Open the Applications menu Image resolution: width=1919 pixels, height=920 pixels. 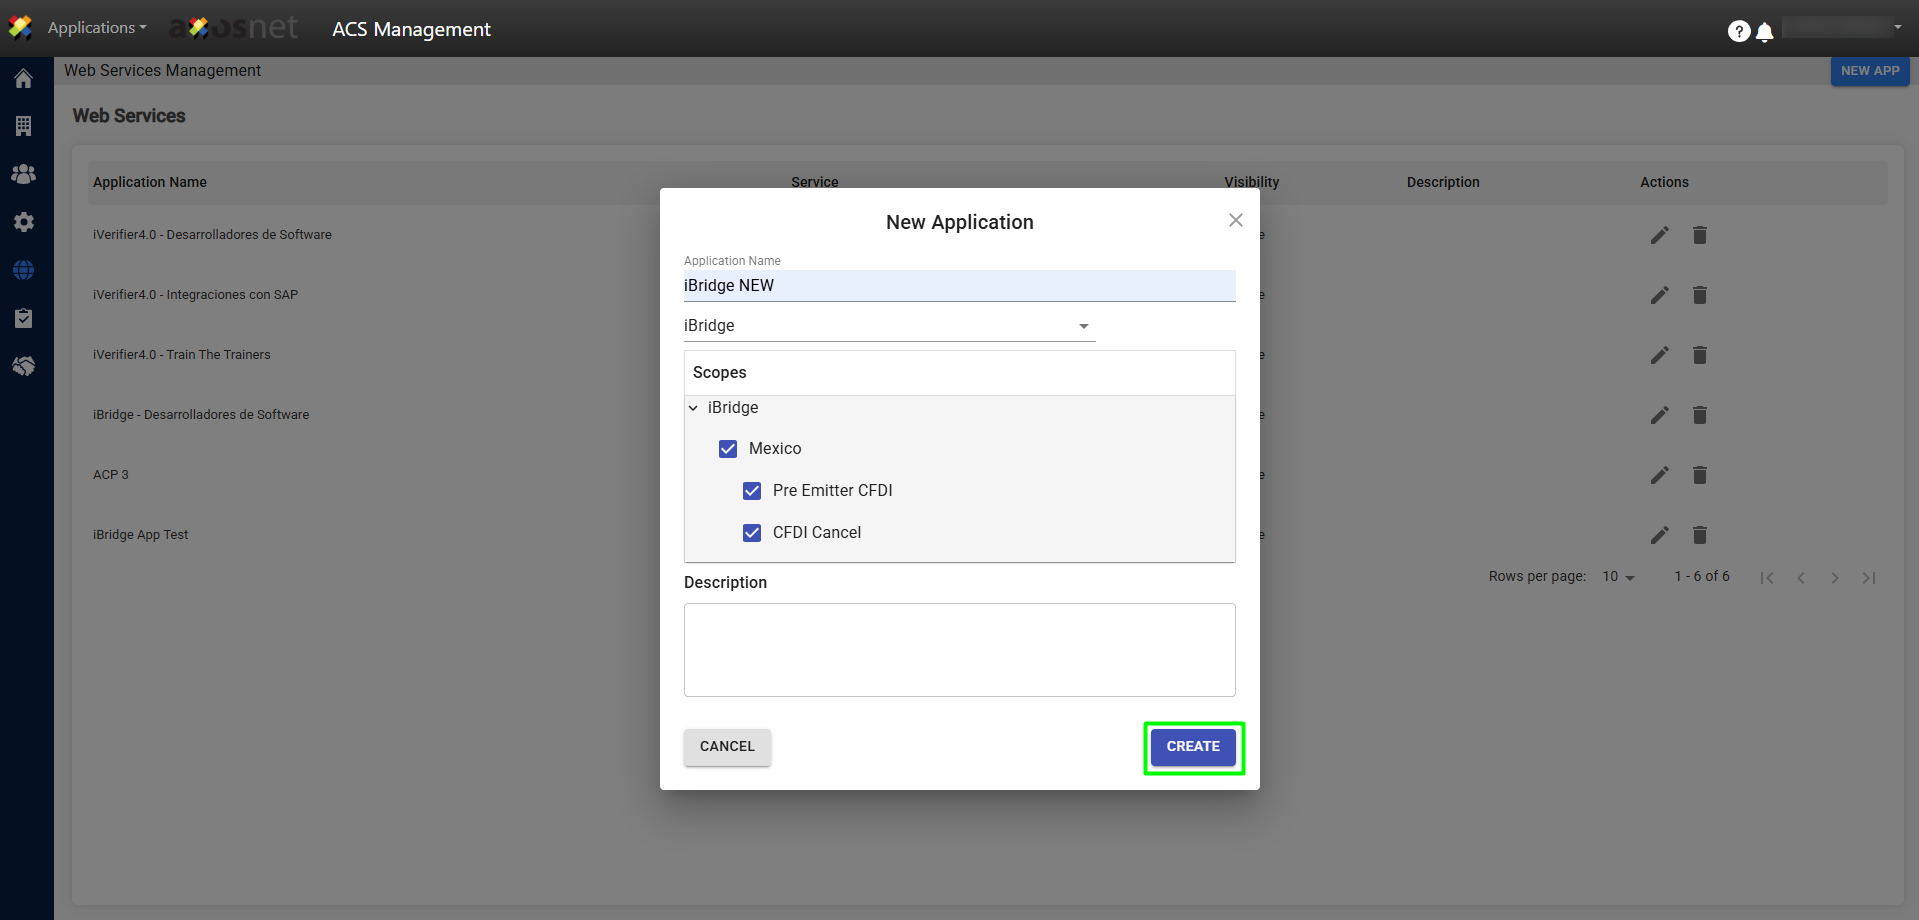point(96,28)
